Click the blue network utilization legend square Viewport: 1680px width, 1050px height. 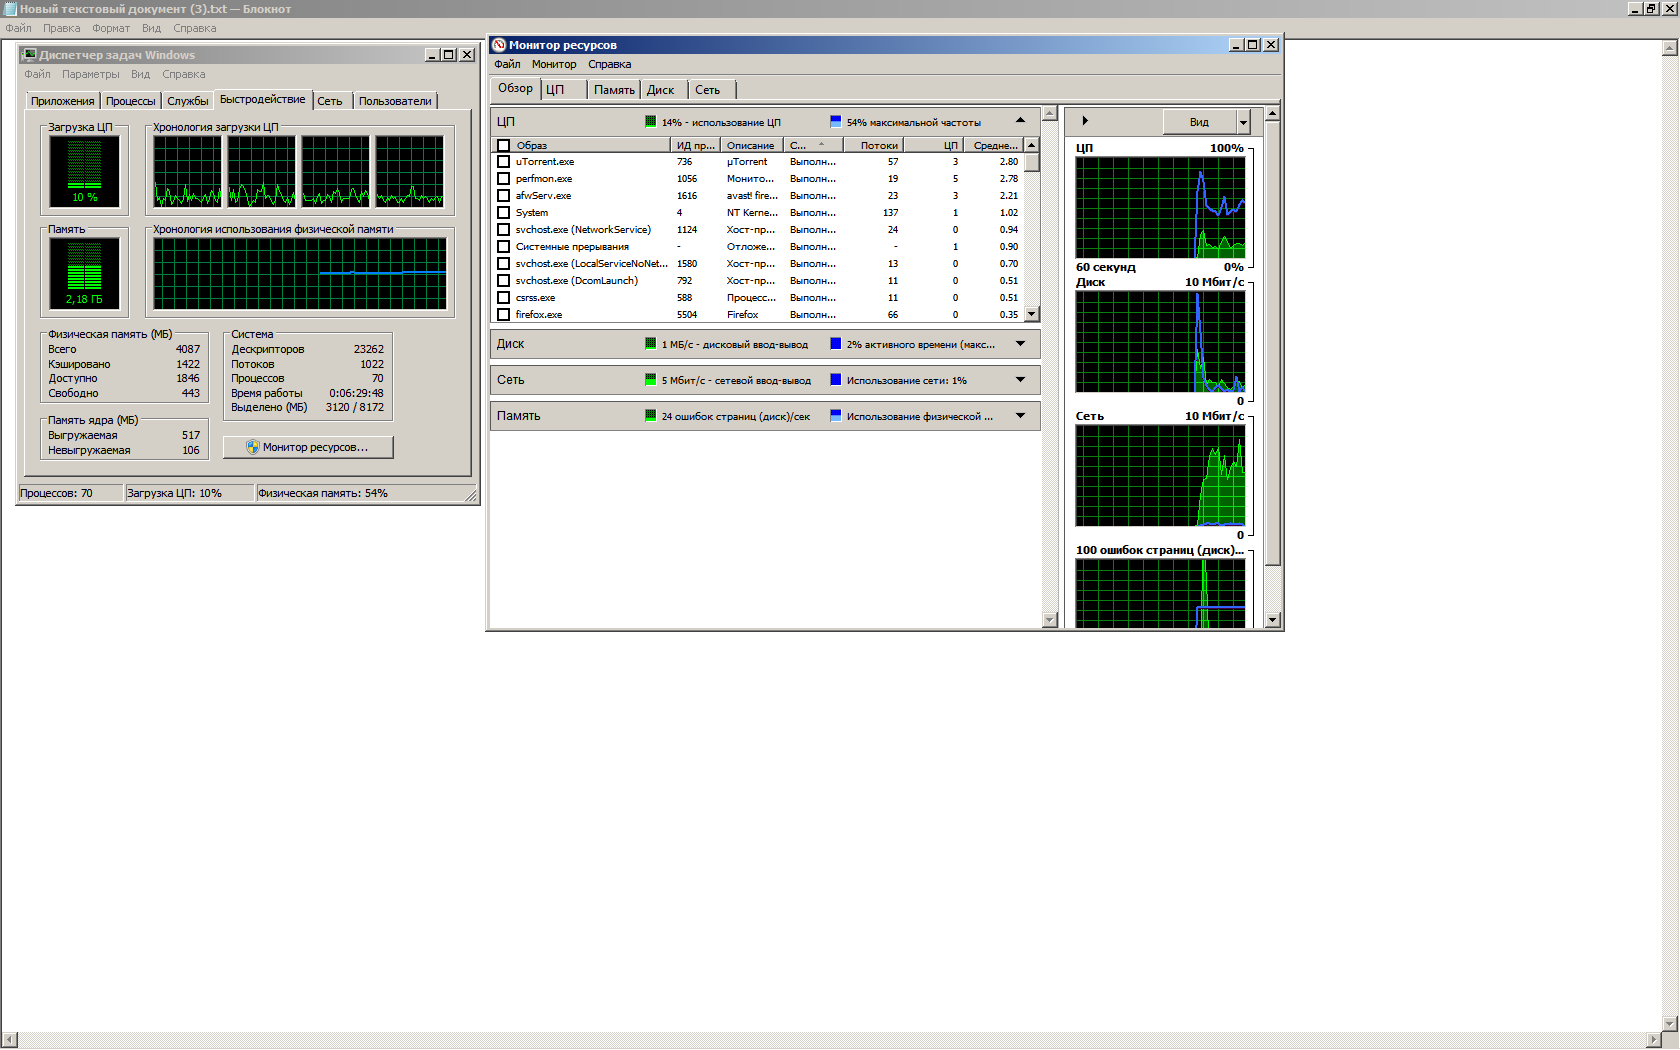836,380
